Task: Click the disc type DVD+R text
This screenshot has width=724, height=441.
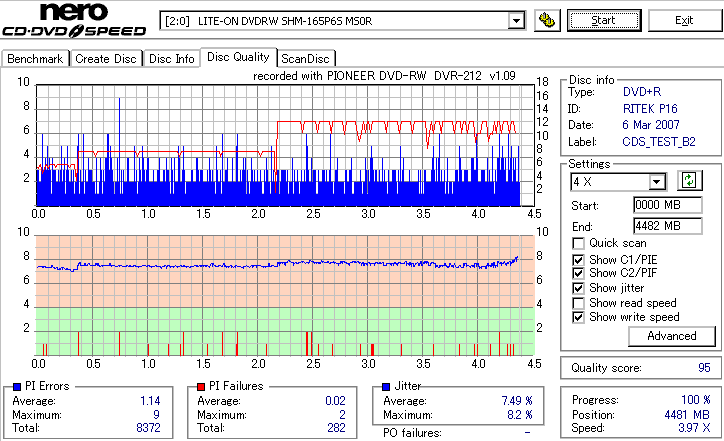Action: click(642, 91)
